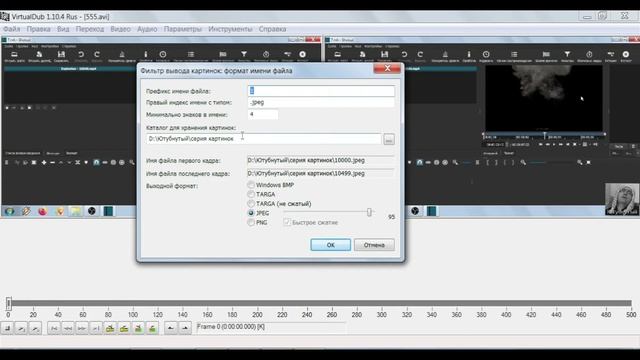Image resolution: width=640 pixels, height=360 pixels.
Task: Click the minimum digits field showing 4
Action: (263, 114)
